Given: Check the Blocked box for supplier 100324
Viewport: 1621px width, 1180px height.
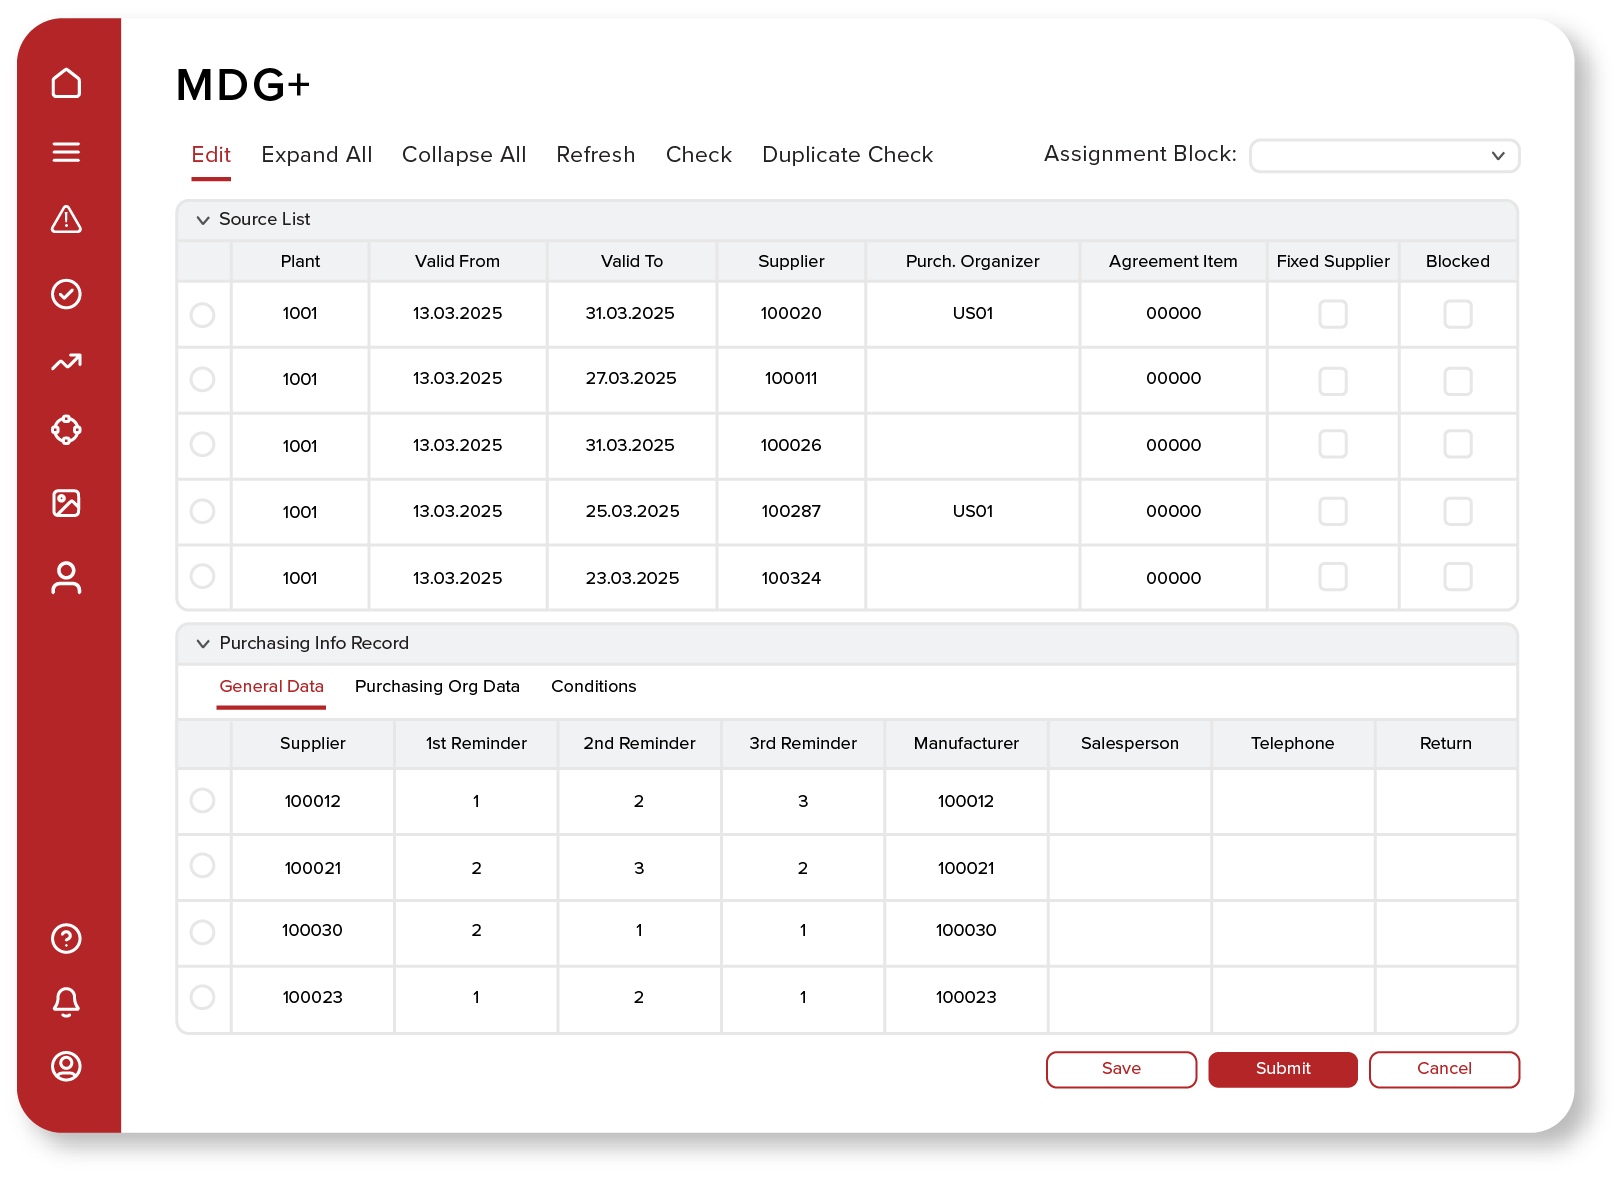Looking at the screenshot, I should [1457, 577].
